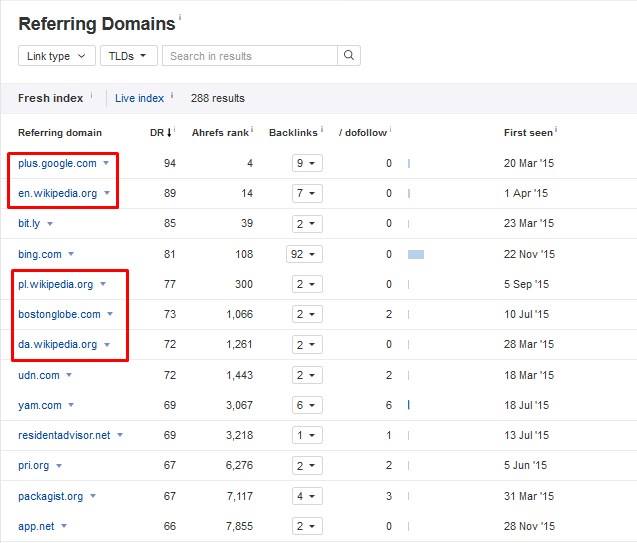Click the search magnifier icon
637x543 pixels.
349,56
